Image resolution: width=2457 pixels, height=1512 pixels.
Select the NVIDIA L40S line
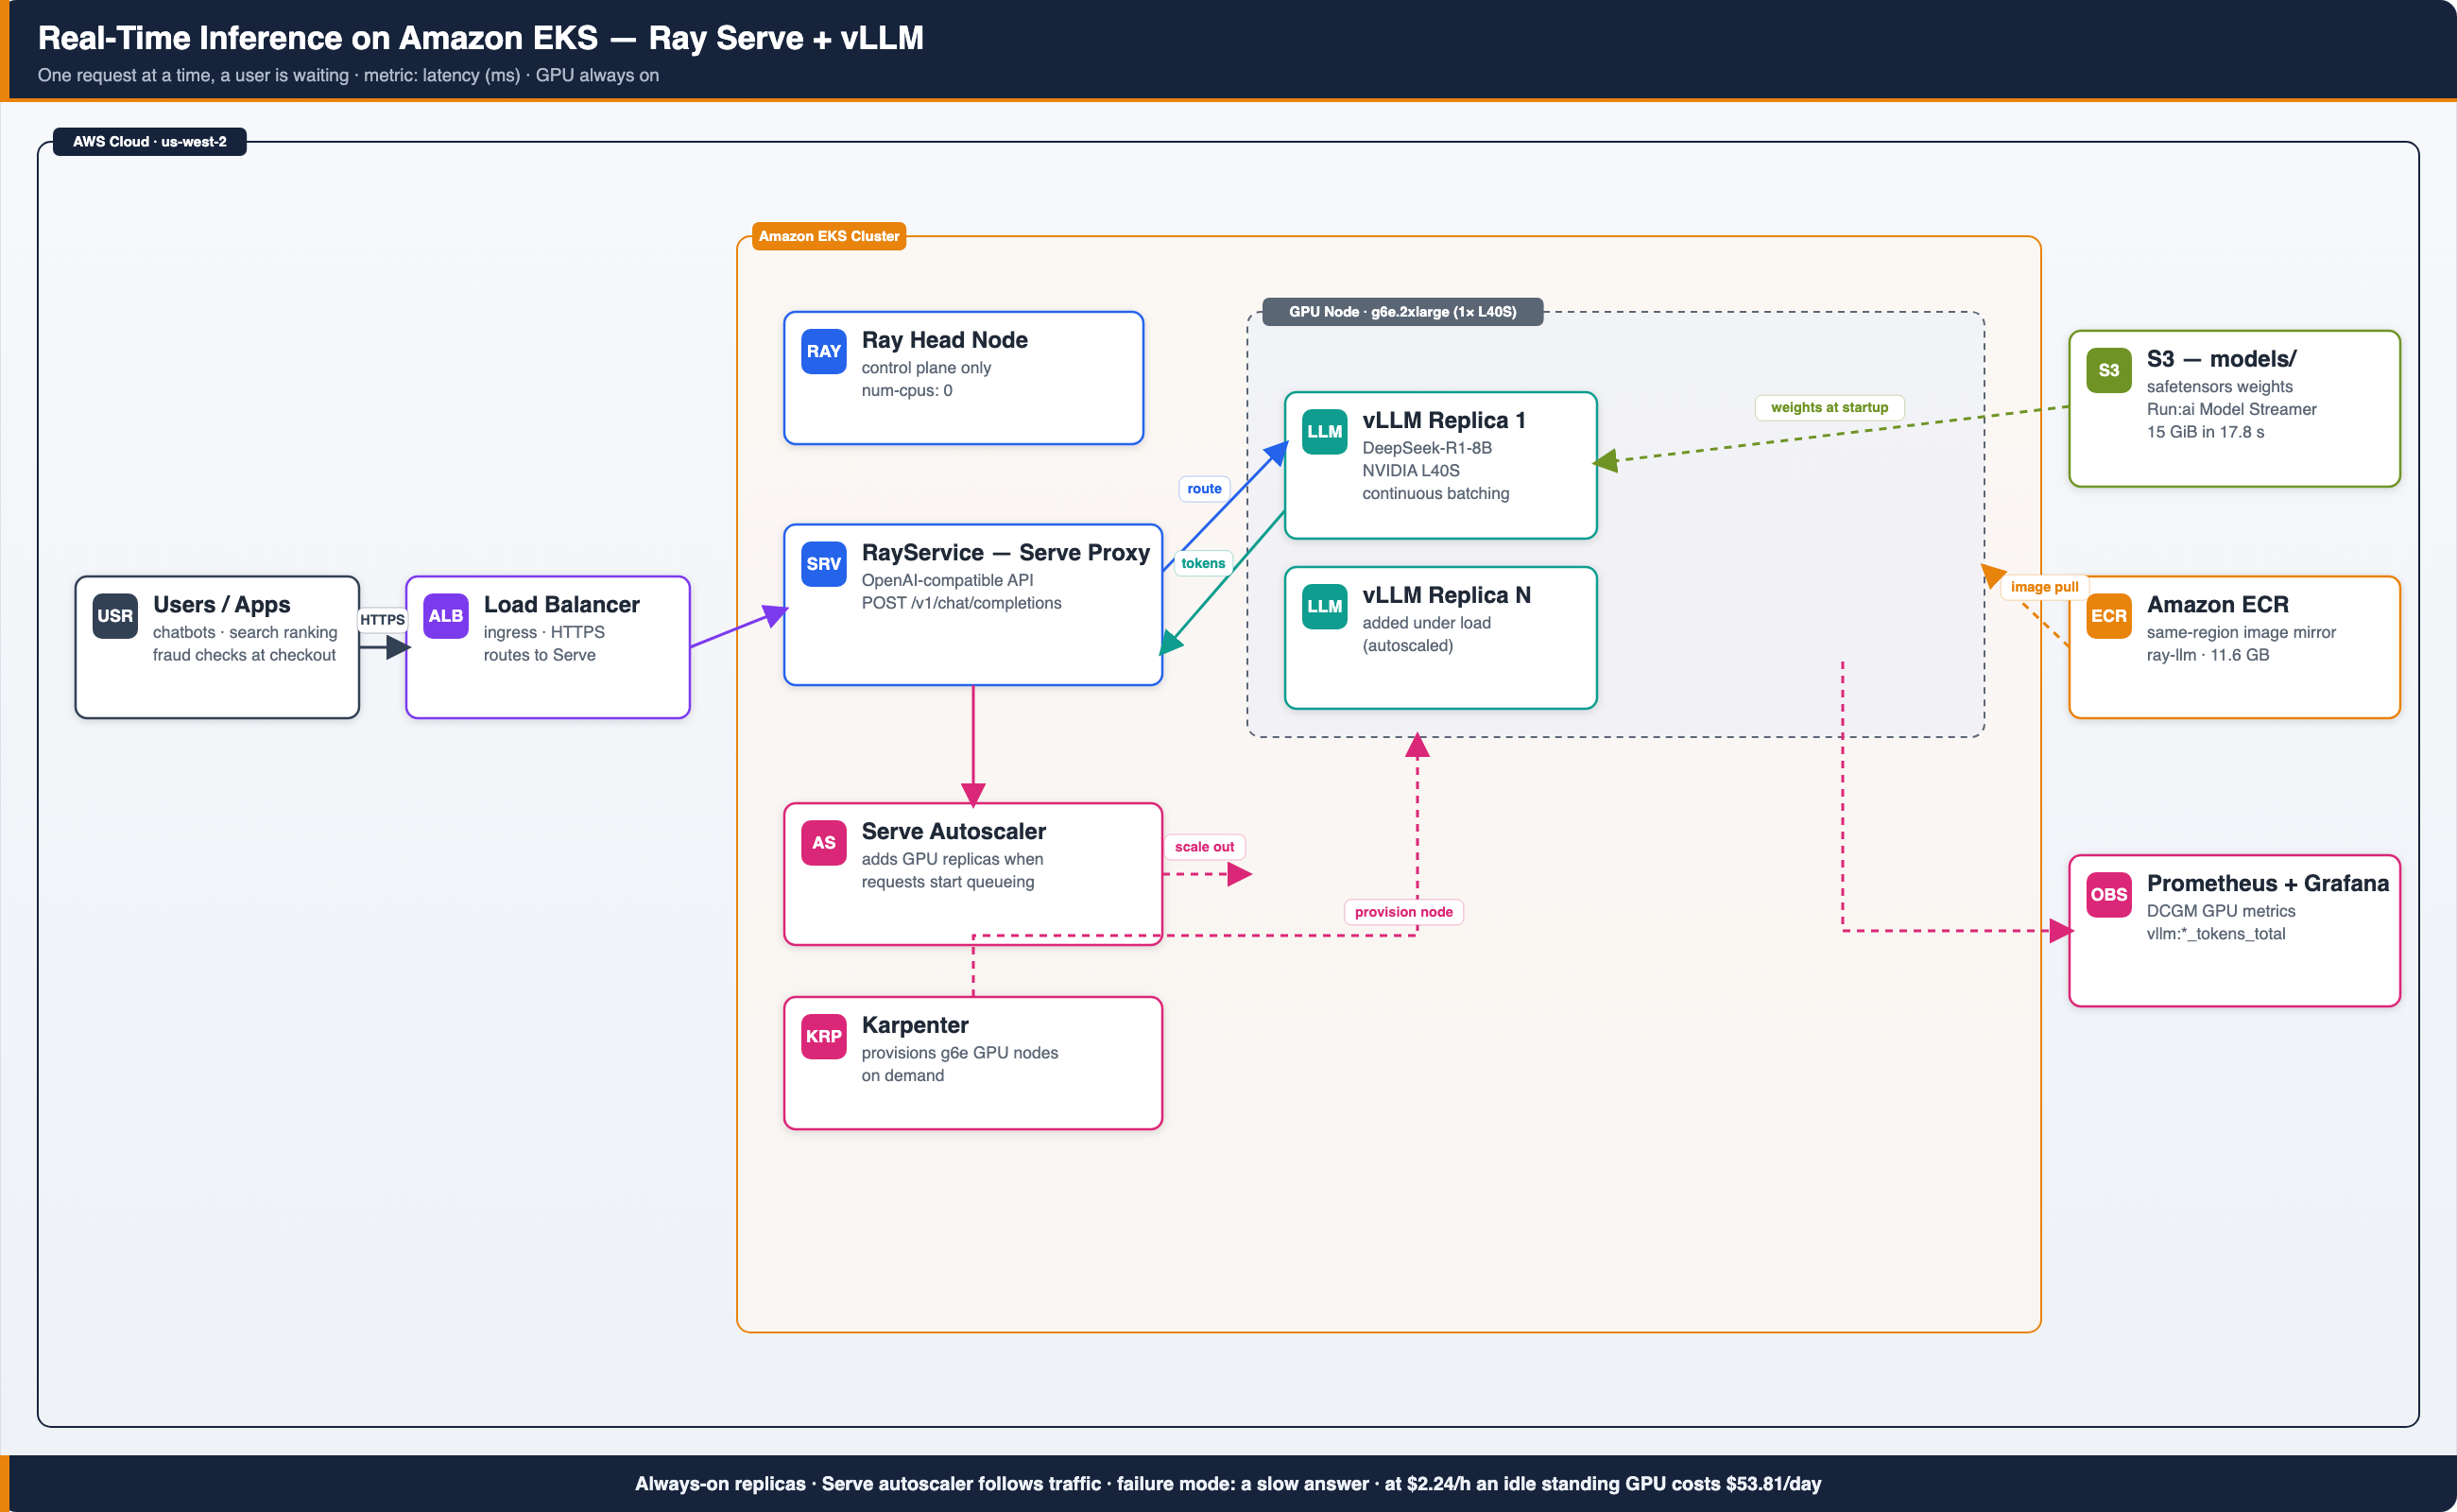[1410, 470]
